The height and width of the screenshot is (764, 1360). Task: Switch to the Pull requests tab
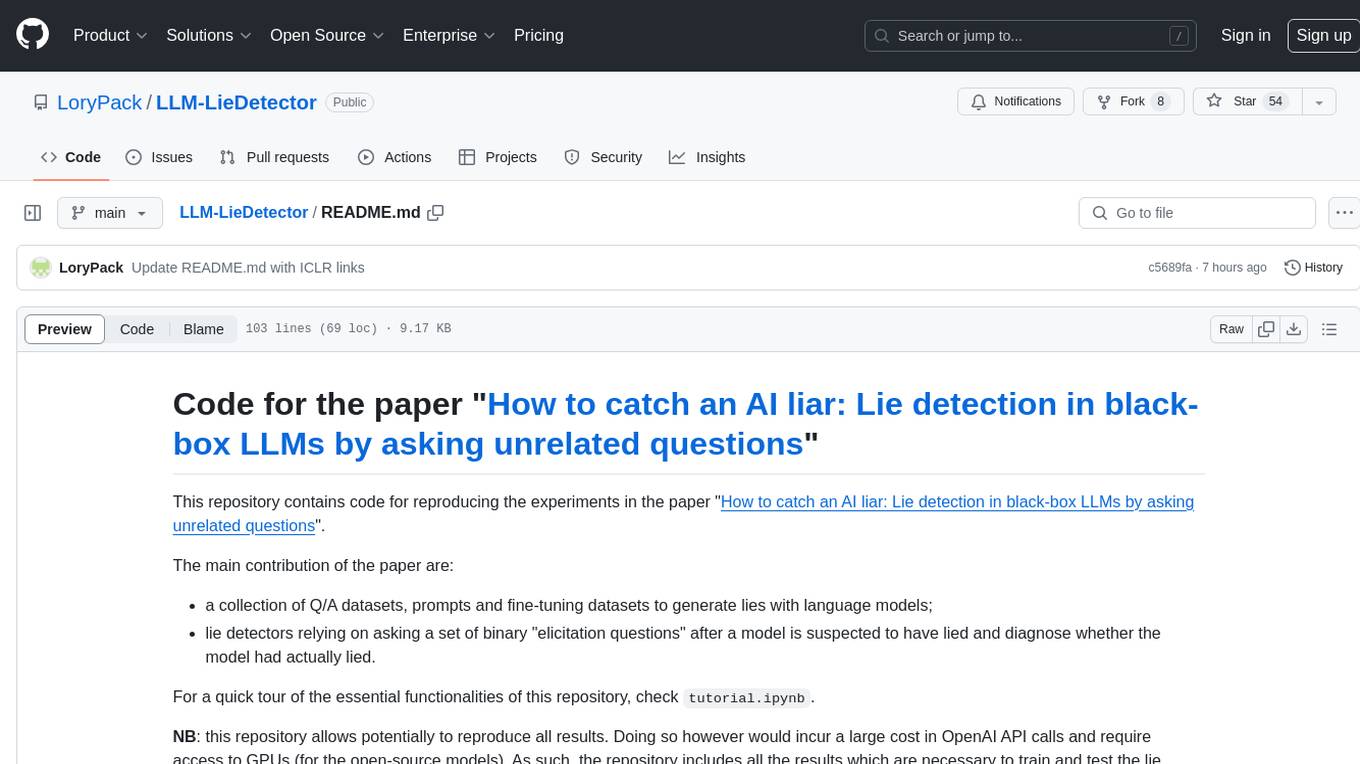pyautogui.click(x=274, y=157)
